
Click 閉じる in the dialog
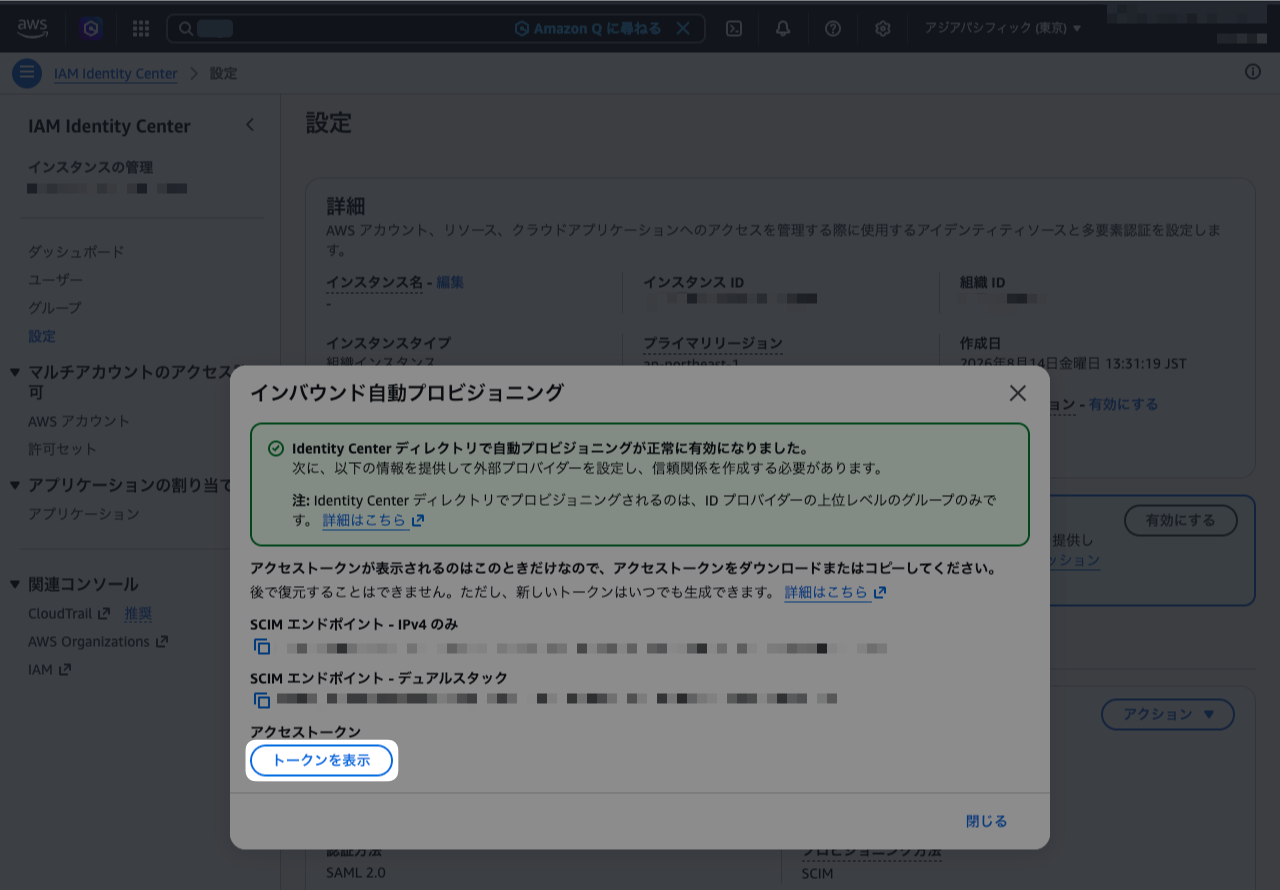click(x=986, y=821)
